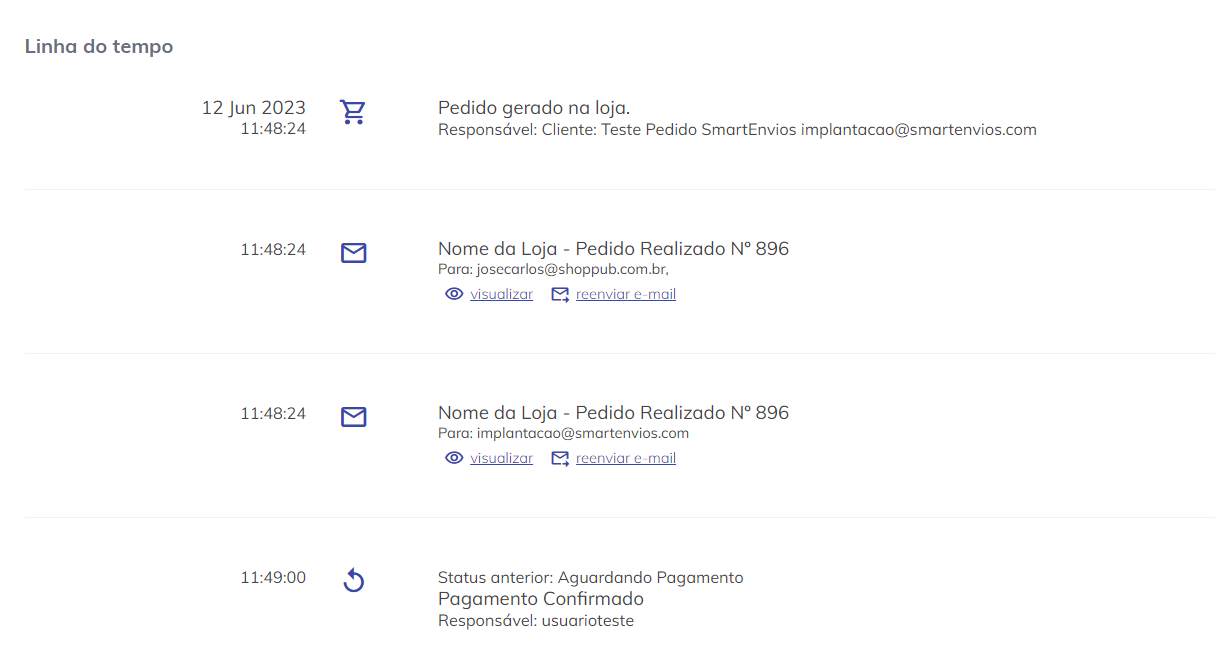The height and width of the screenshot is (671, 1229).
Task: Click eye icon beside visualizar for implantacao email
Action: pyautogui.click(x=454, y=458)
